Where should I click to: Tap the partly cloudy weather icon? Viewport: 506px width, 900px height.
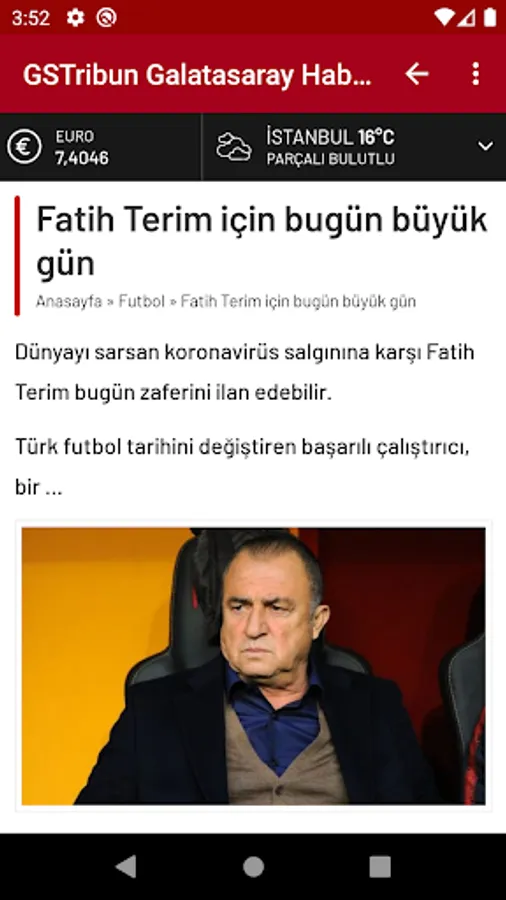point(233,147)
